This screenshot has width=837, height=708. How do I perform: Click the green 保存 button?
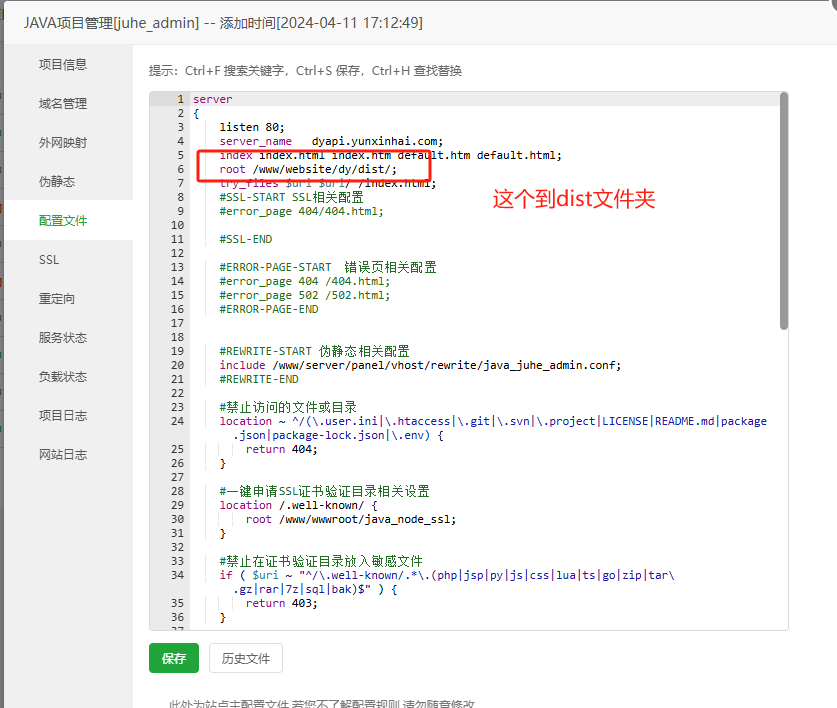tap(174, 658)
